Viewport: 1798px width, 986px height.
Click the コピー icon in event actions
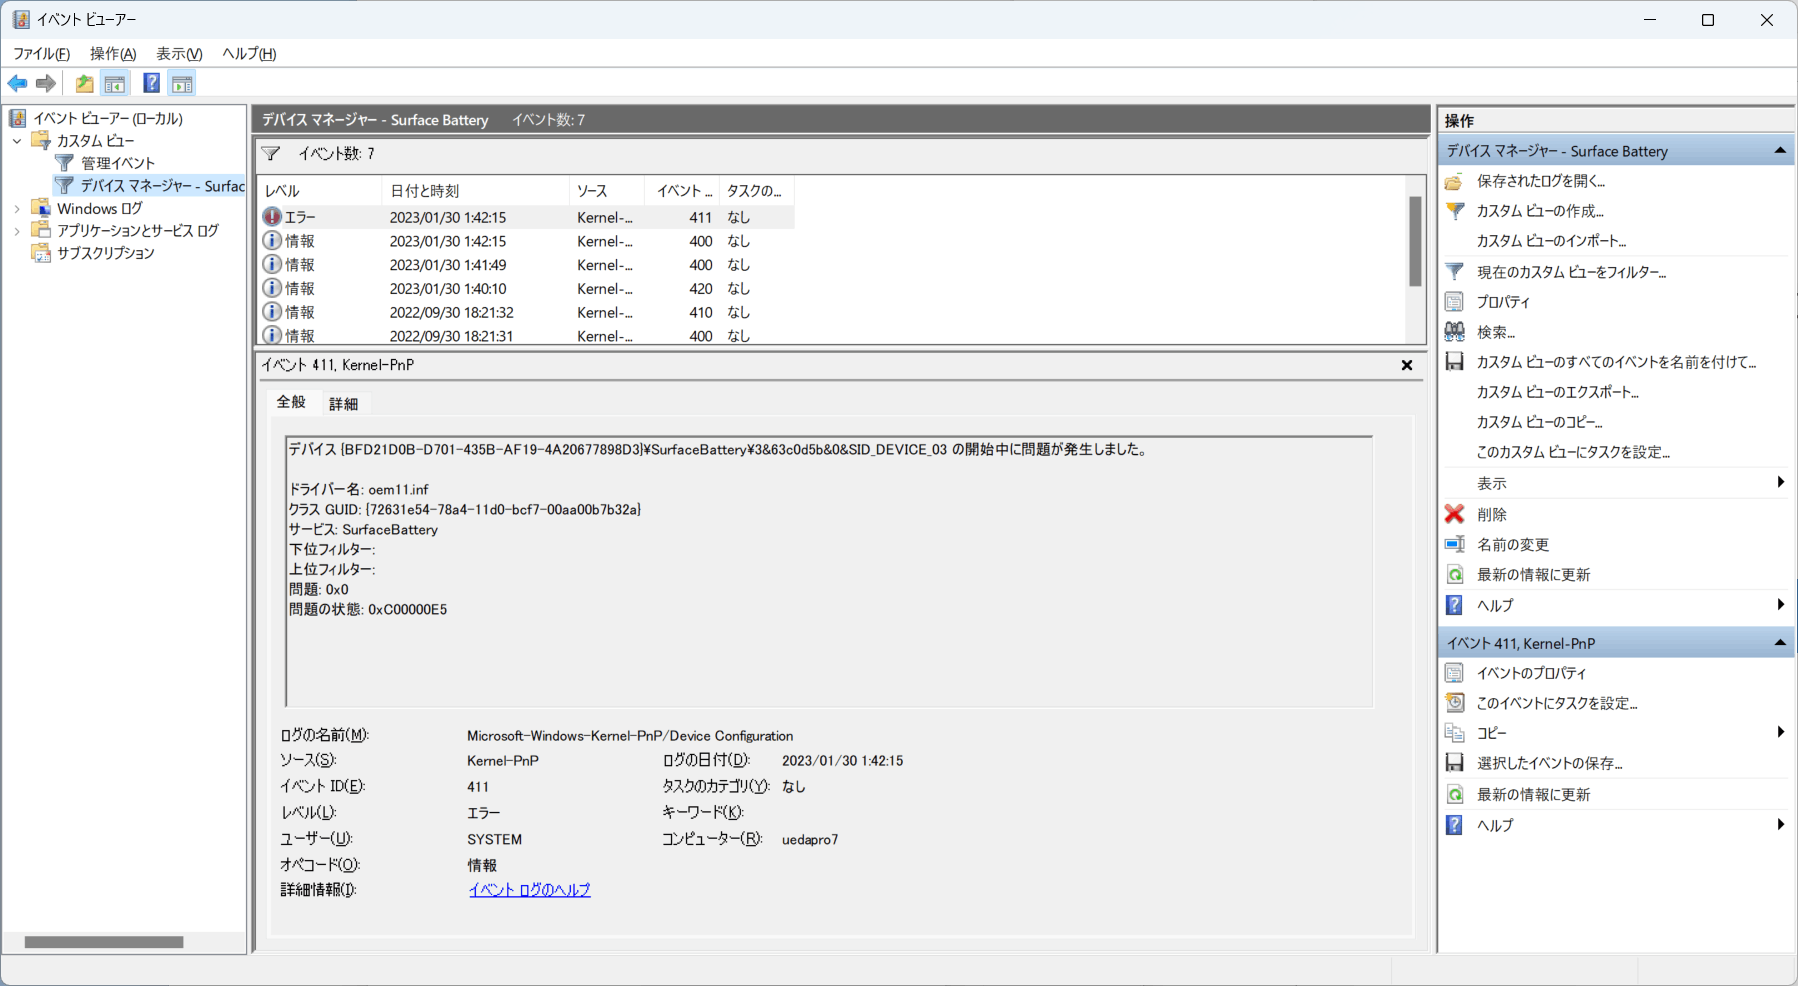point(1455,733)
